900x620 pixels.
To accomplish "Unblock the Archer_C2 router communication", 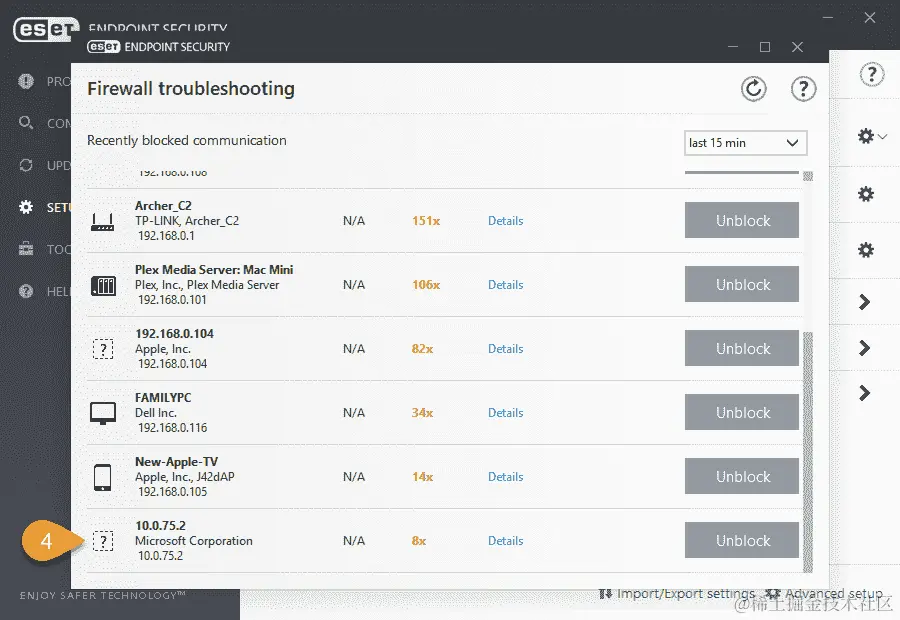I will (x=742, y=220).
